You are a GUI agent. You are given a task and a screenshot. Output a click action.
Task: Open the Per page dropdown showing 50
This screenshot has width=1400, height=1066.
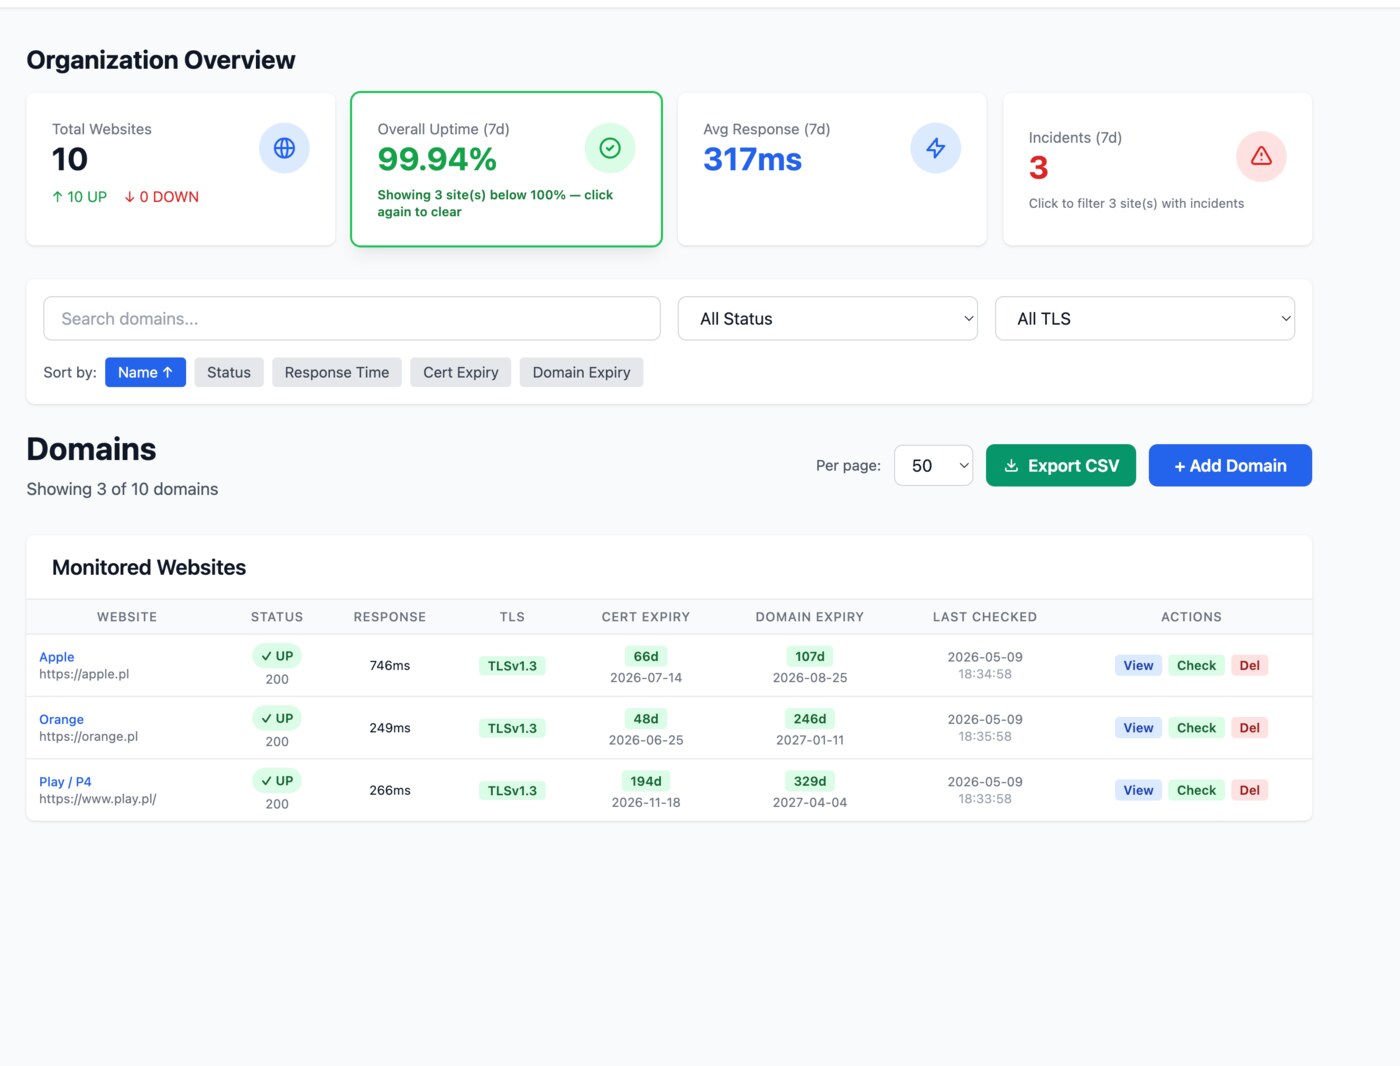(933, 465)
